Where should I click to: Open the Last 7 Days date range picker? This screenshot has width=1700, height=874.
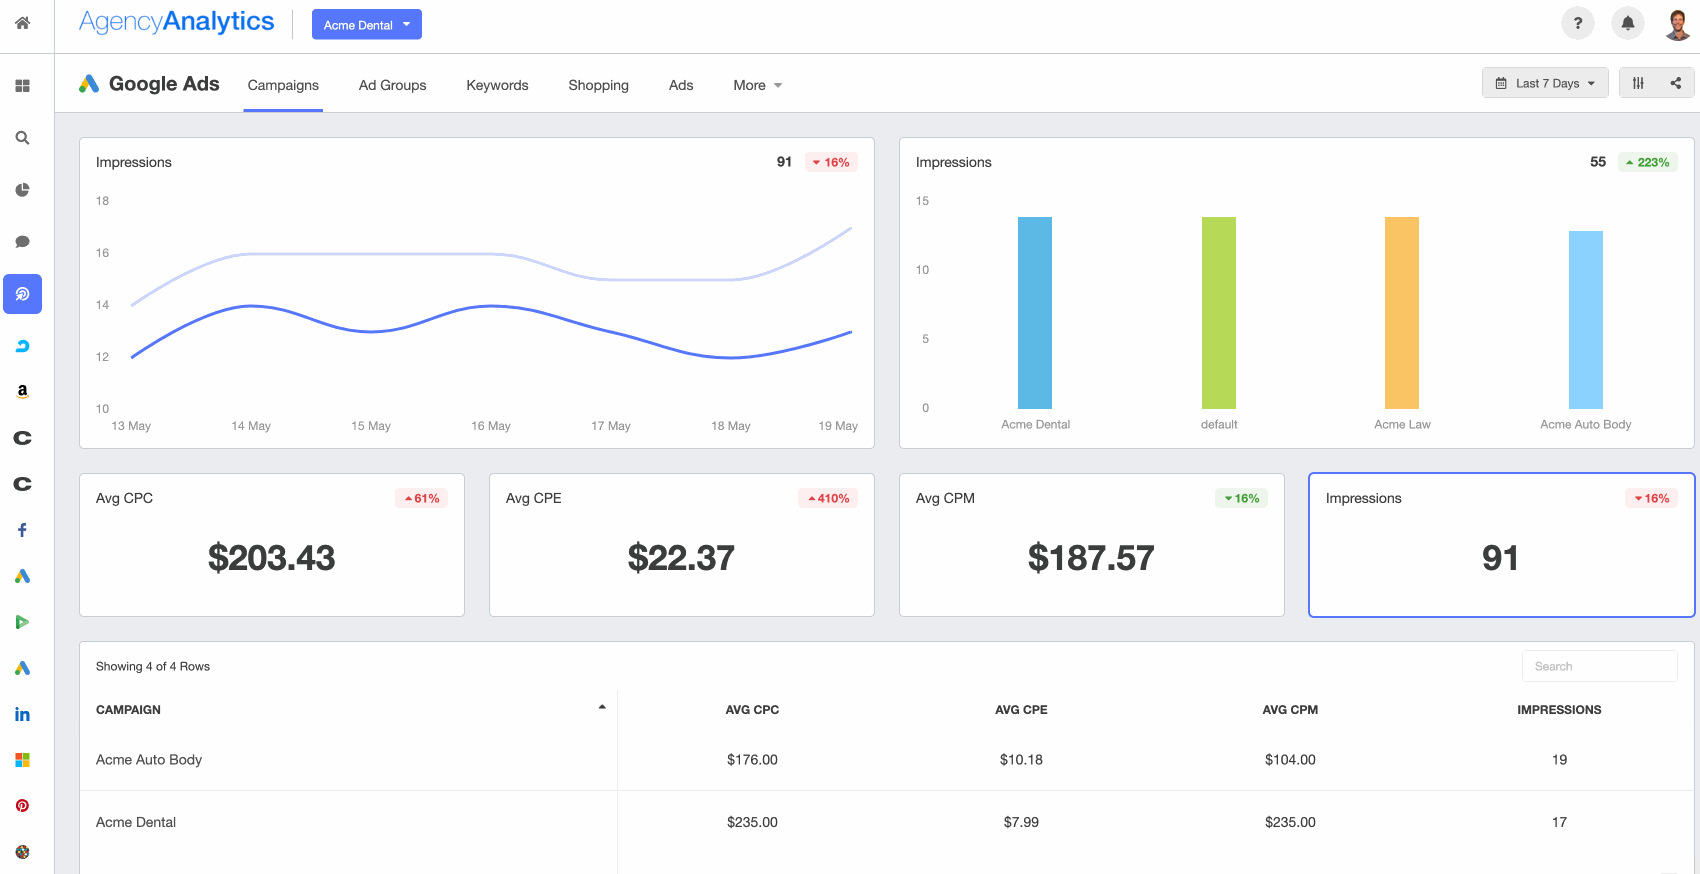click(1545, 83)
